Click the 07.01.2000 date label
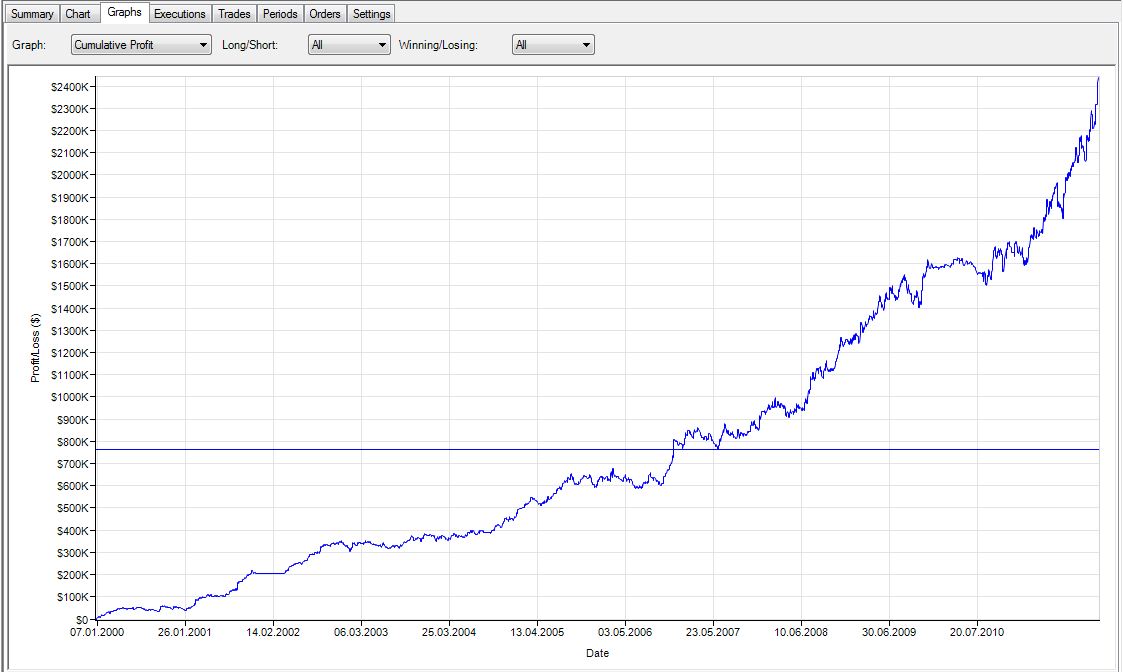This screenshot has width=1123, height=672. coord(95,633)
